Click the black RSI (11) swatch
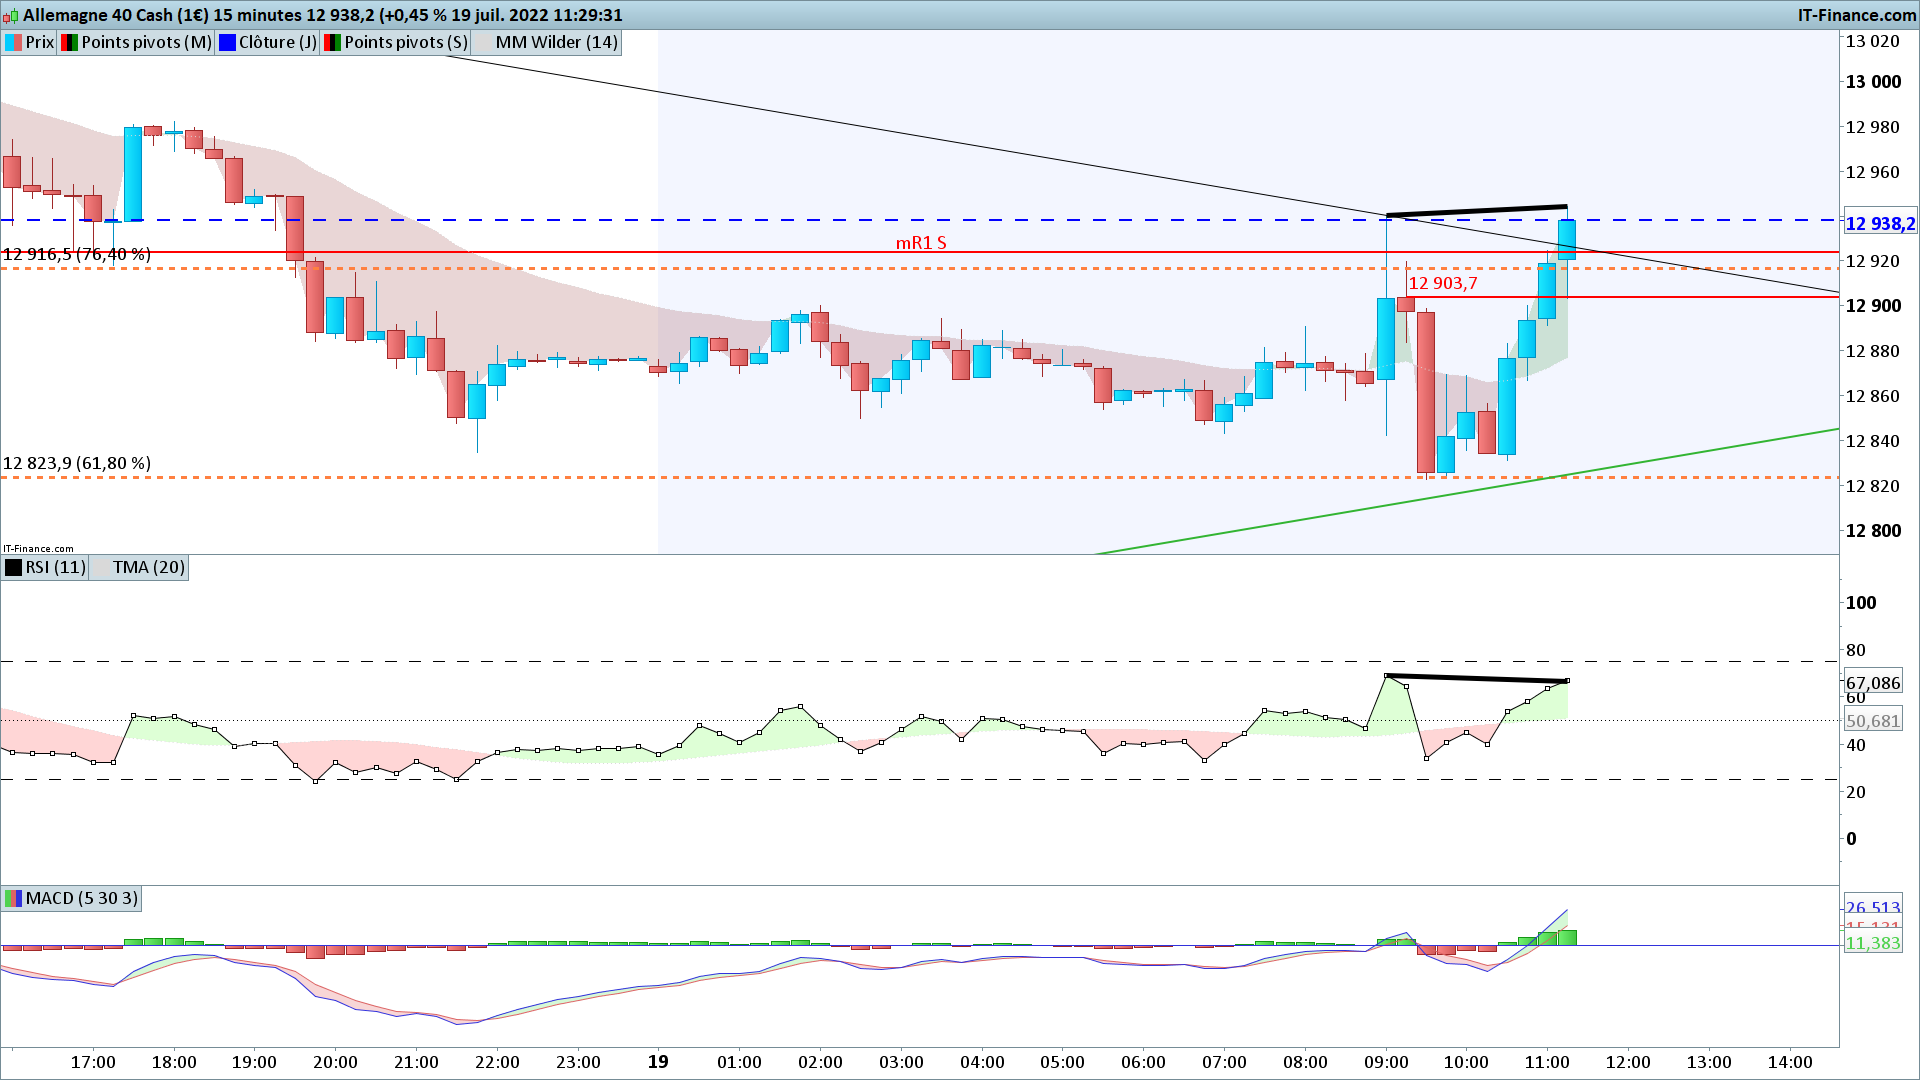Viewport: 1920px width, 1080px height. [x=14, y=567]
